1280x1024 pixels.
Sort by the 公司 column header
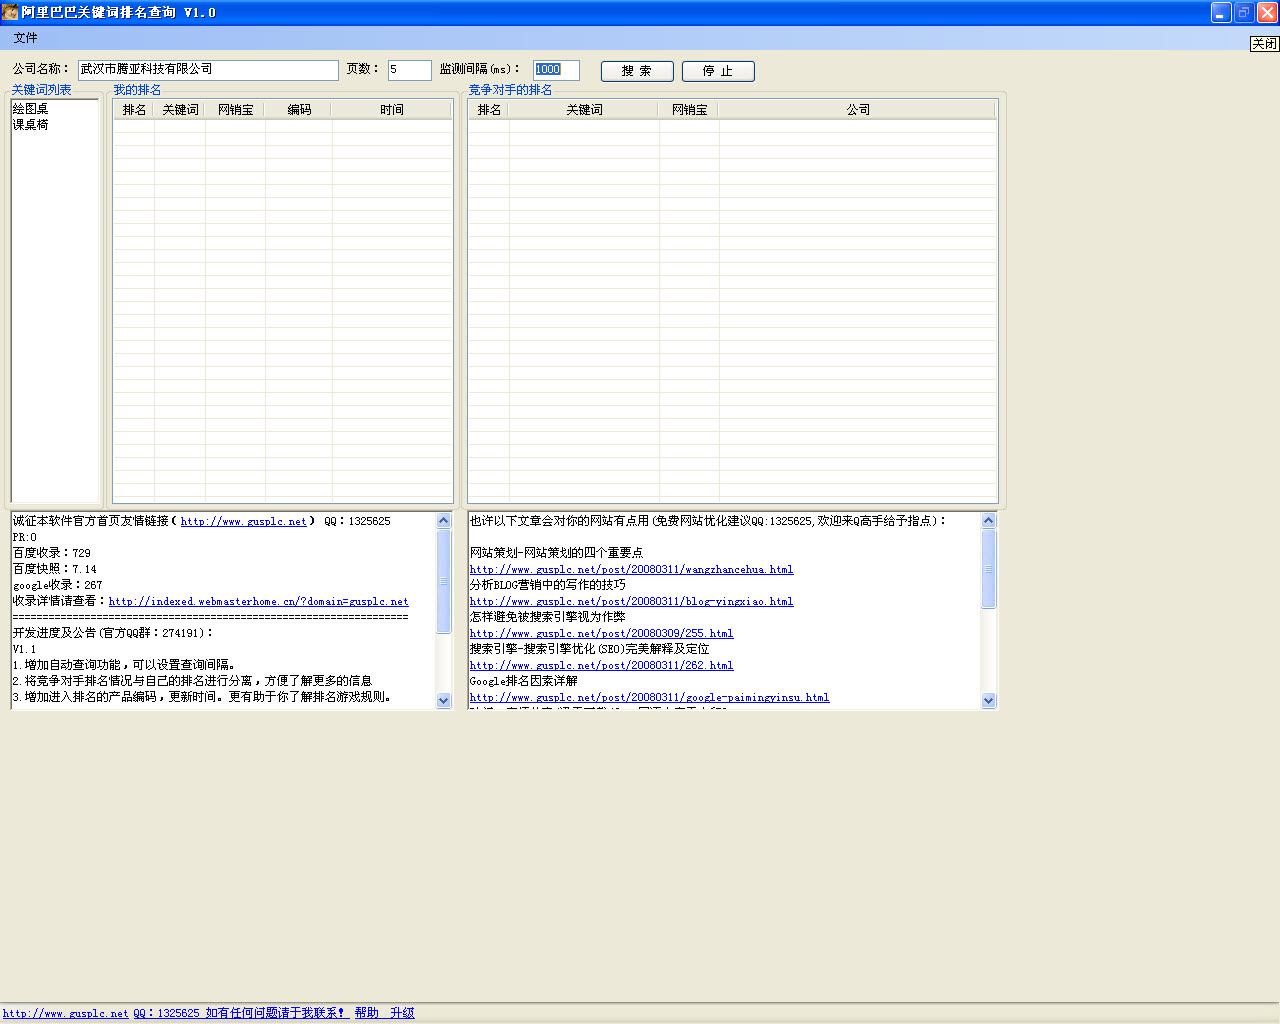pyautogui.click(x=858, y=110)
